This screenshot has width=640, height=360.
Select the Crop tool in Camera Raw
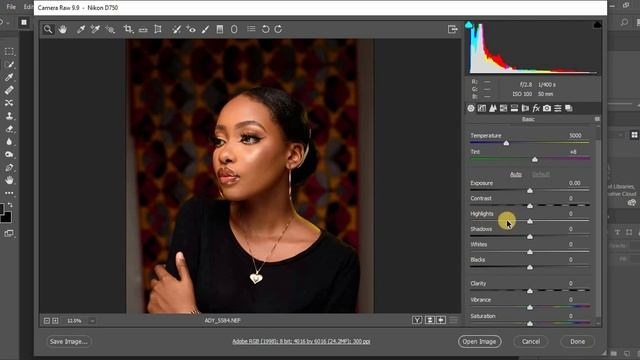[x=128, y=29]
